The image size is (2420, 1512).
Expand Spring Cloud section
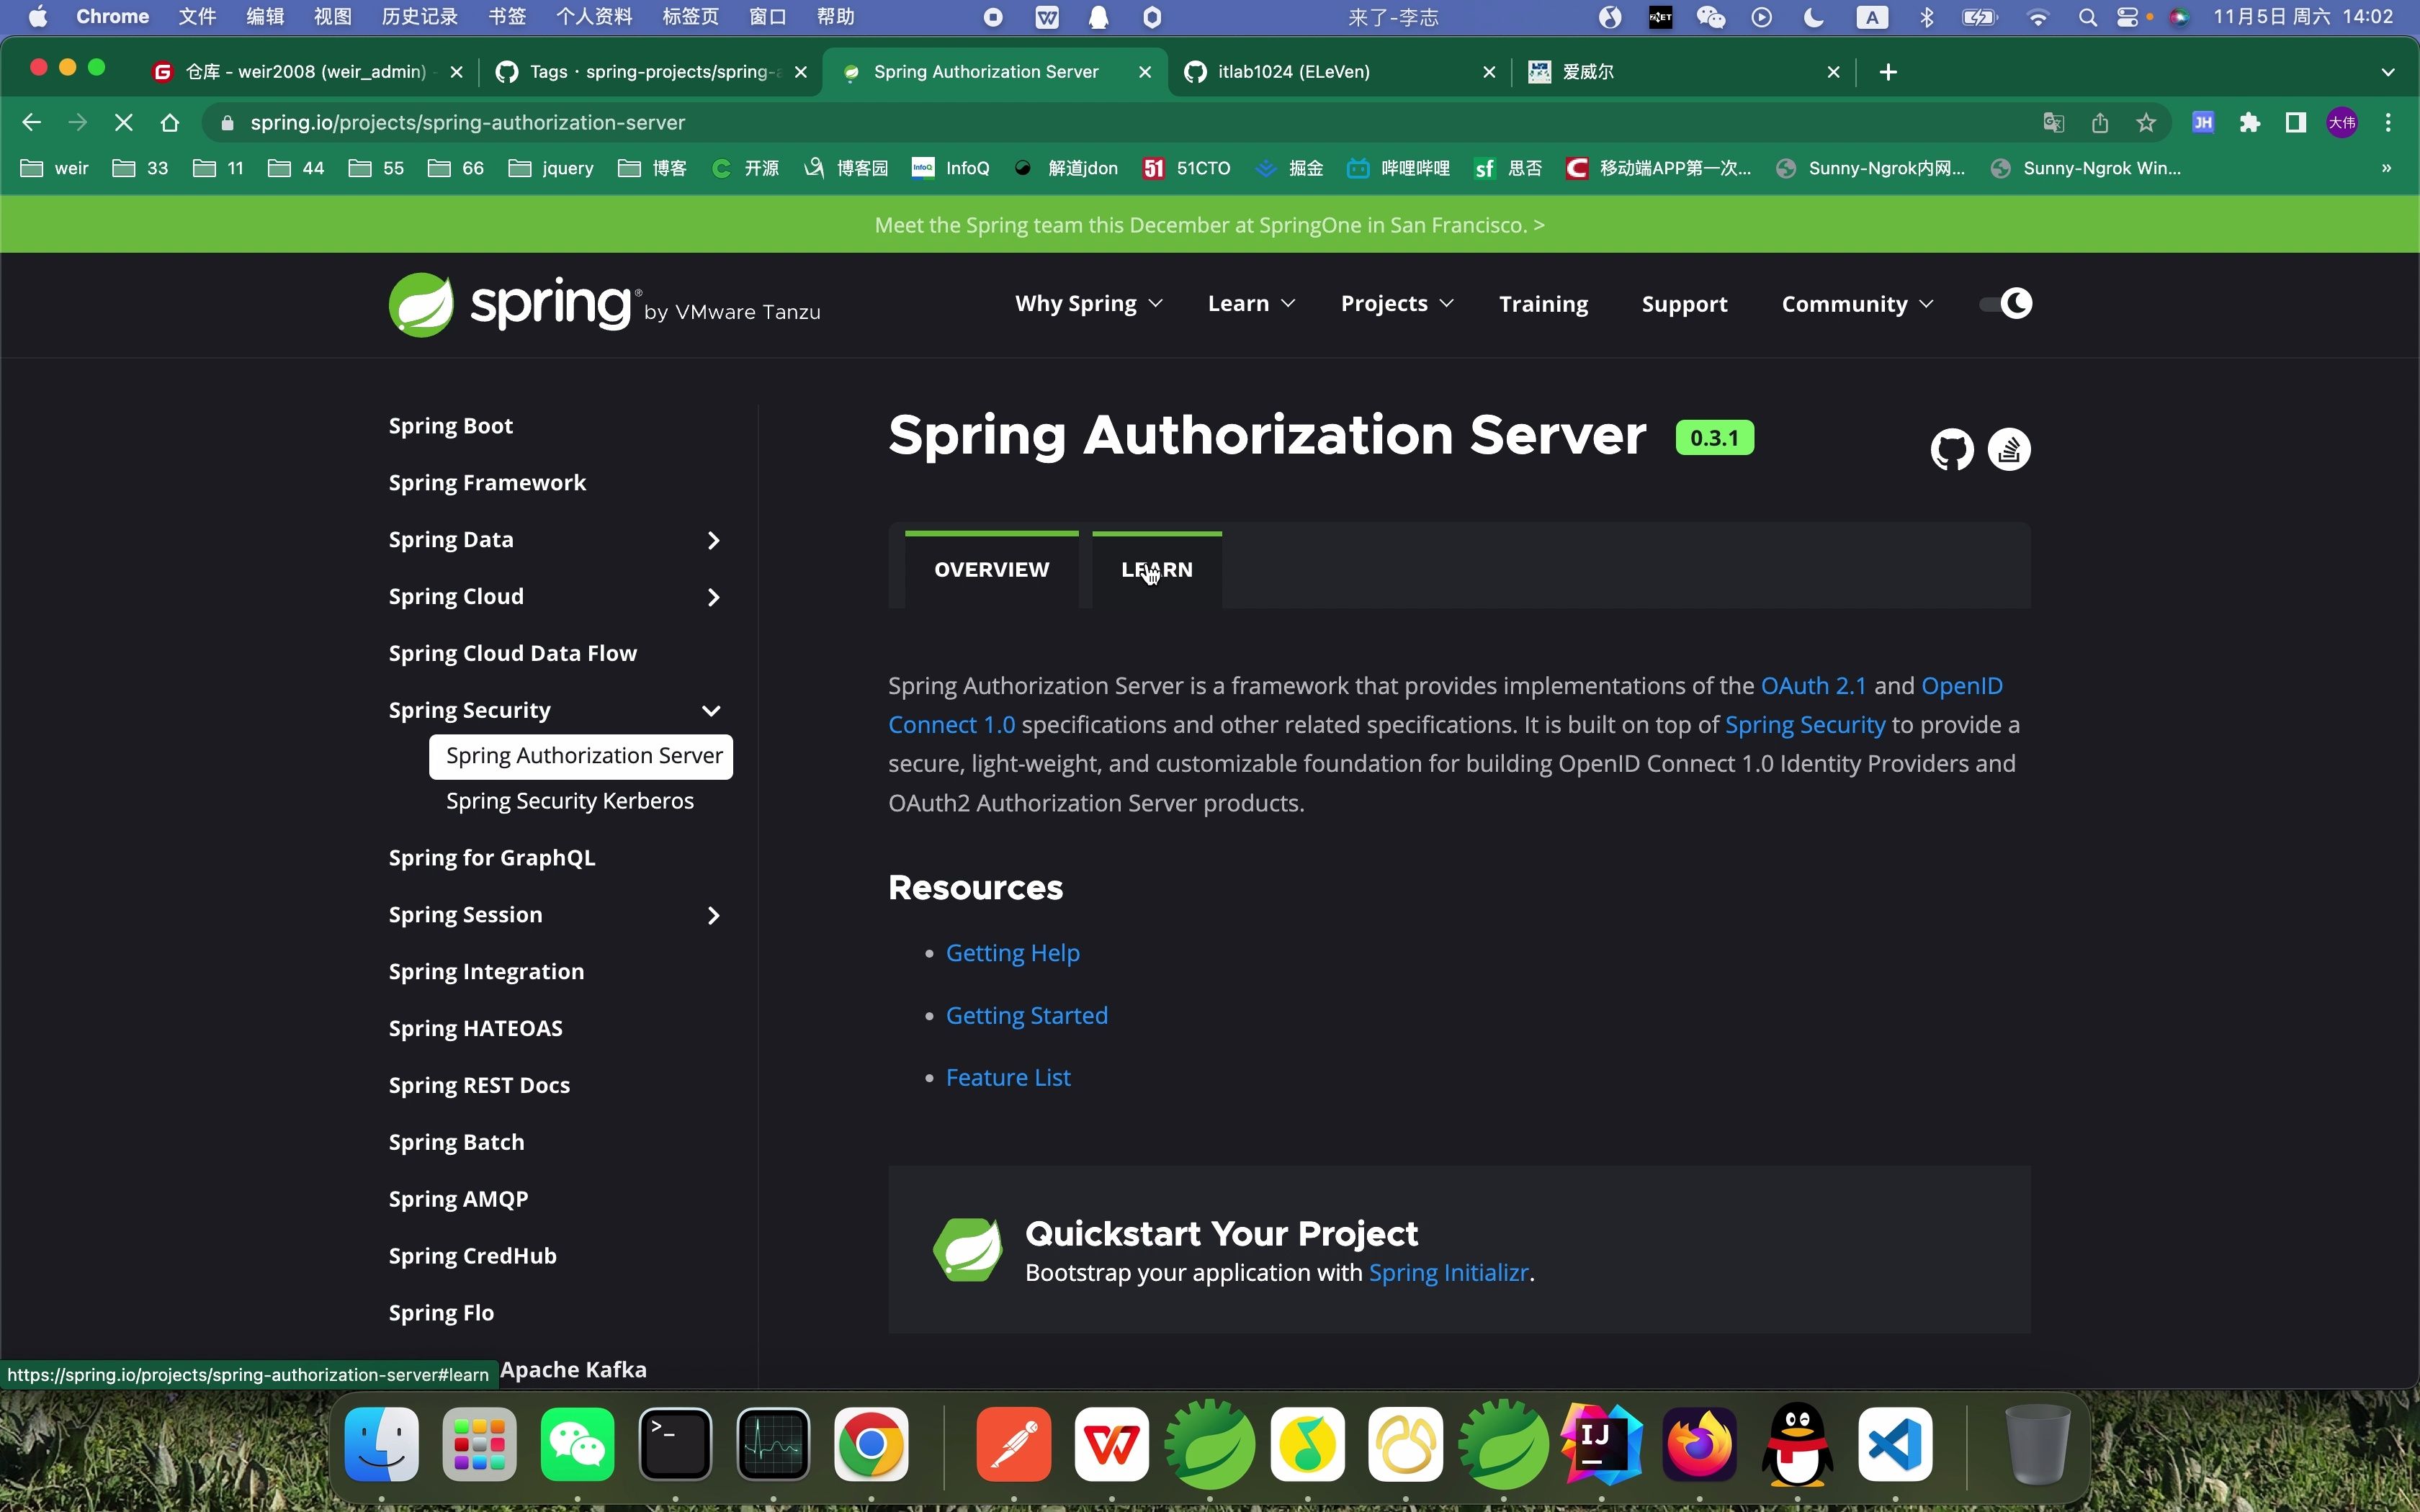711,595
